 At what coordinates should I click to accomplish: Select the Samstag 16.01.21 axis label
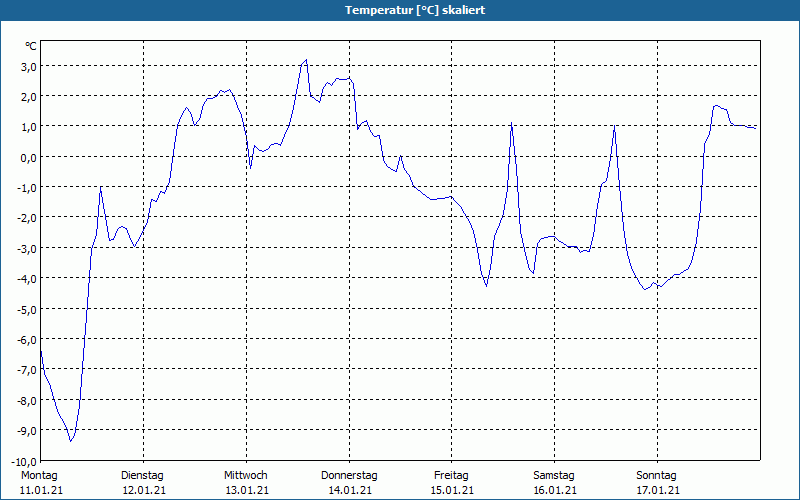pos(555,483)
